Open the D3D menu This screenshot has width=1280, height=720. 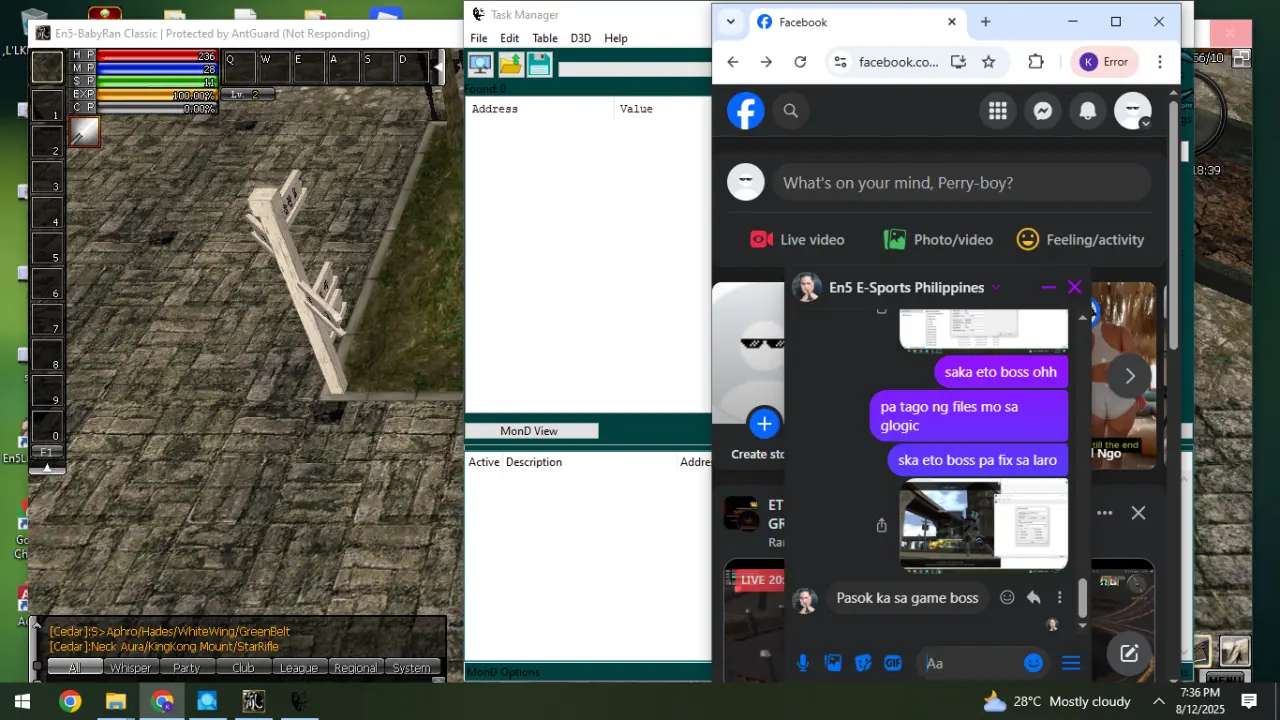[581, 38]
